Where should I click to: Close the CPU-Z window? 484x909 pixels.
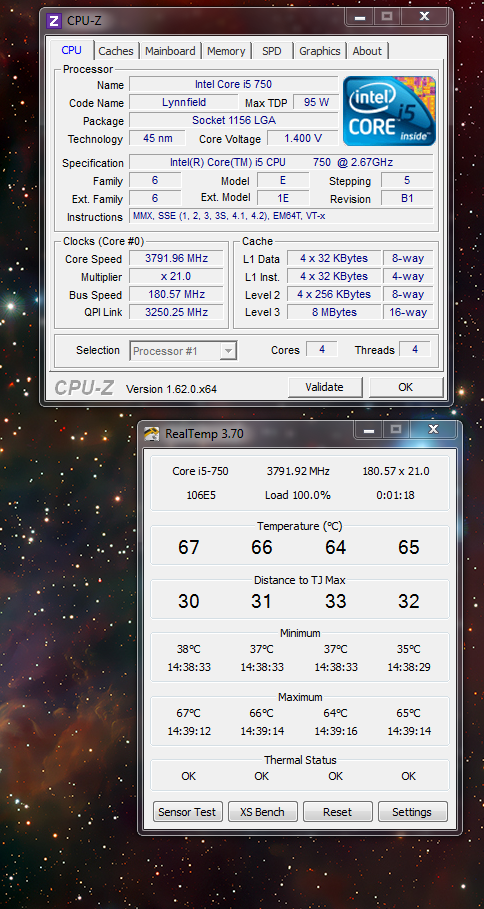point(424,17)
